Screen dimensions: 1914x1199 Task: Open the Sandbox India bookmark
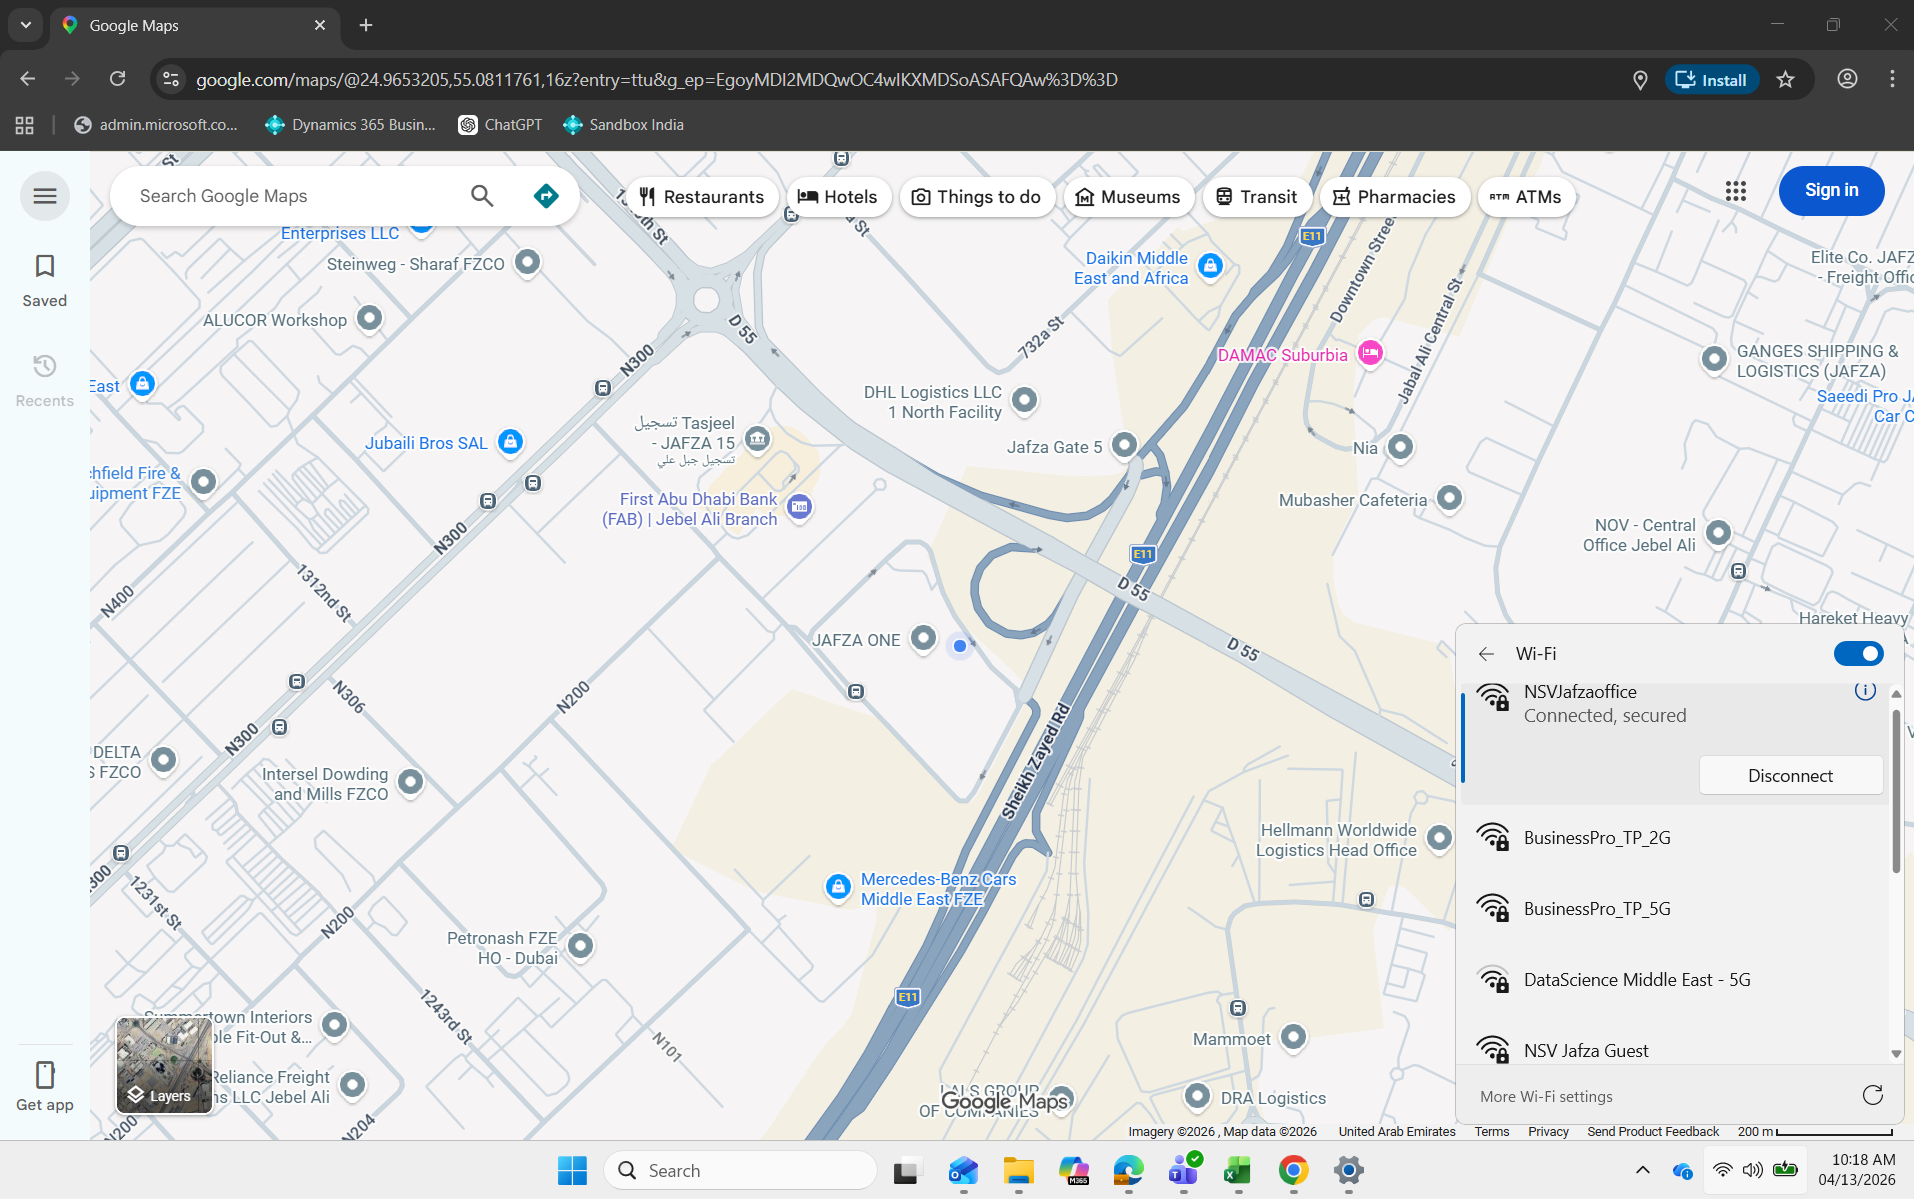(624, 125)
